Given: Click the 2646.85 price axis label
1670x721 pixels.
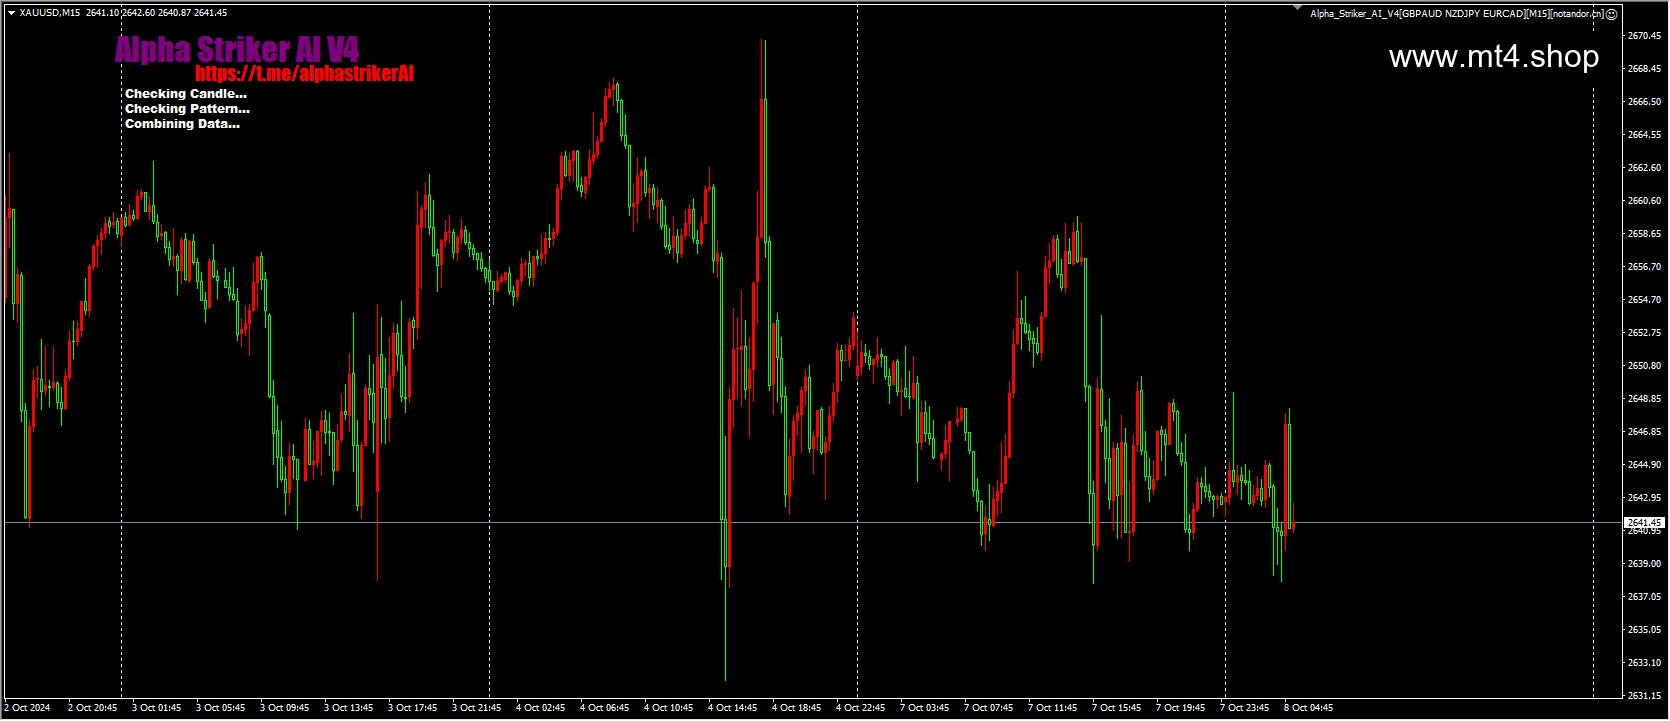Looking at the screenshot, I should (1644, 432).
